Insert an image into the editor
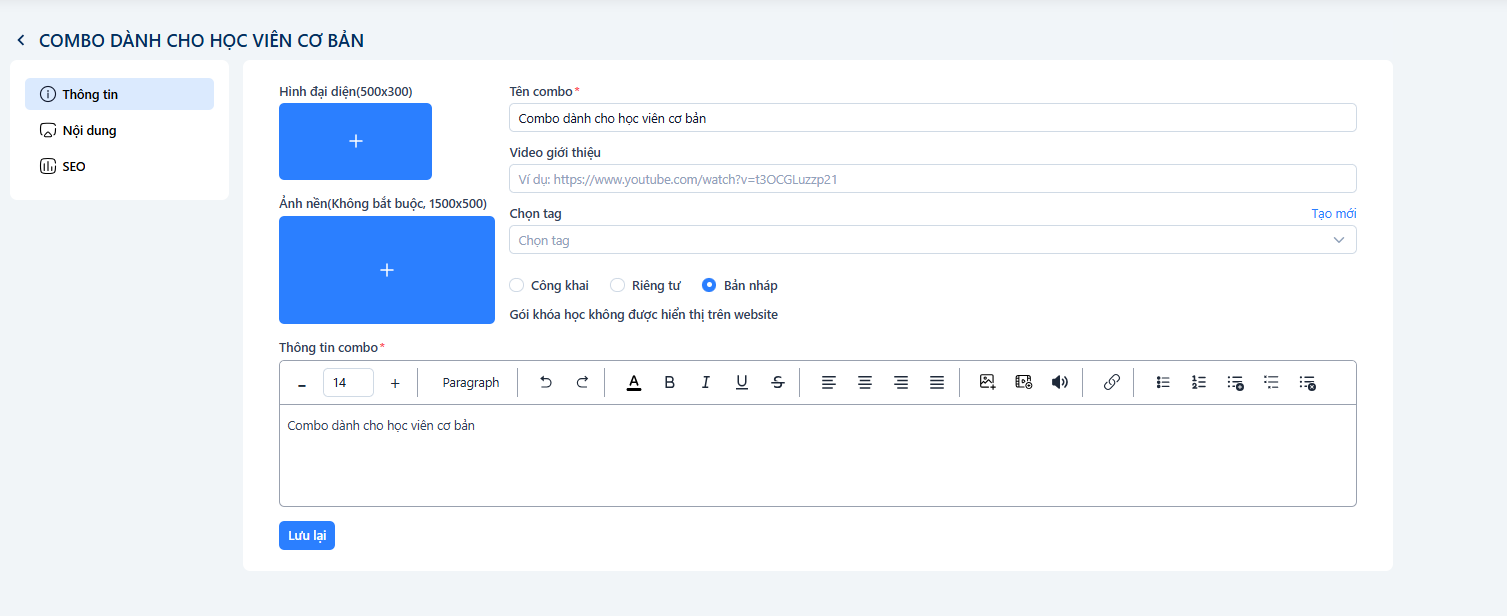This screenshot has width=1507, height=616. pos(988,382)
